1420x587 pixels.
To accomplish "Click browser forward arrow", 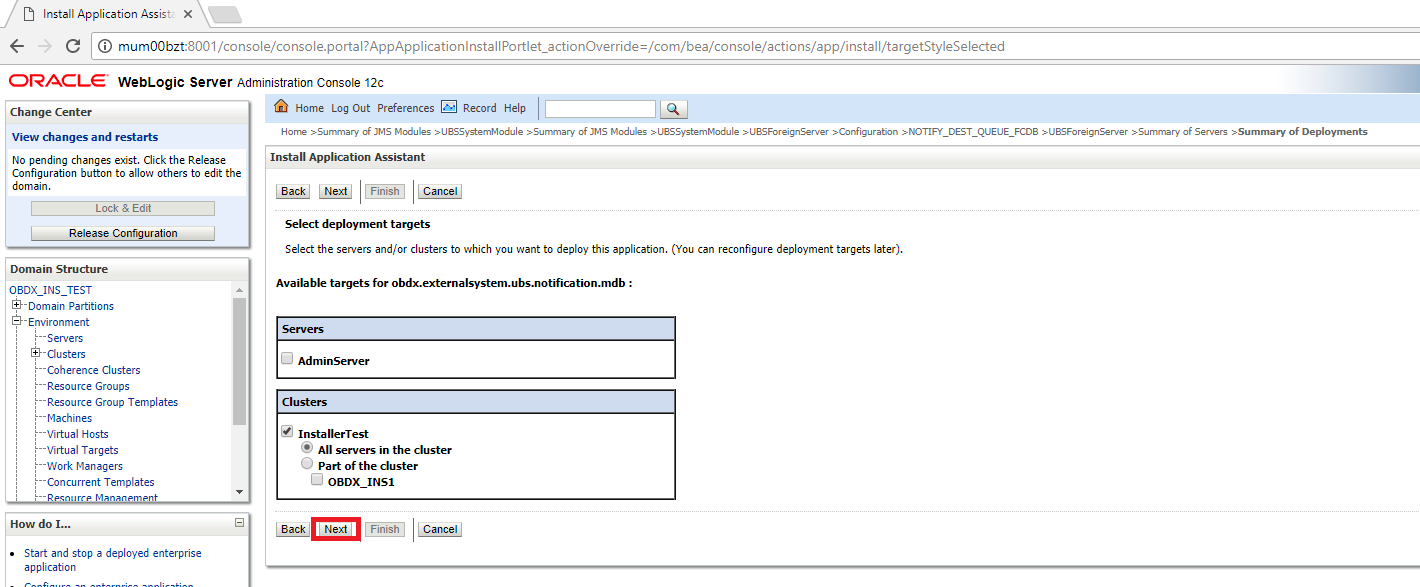I will pos(45,46).
